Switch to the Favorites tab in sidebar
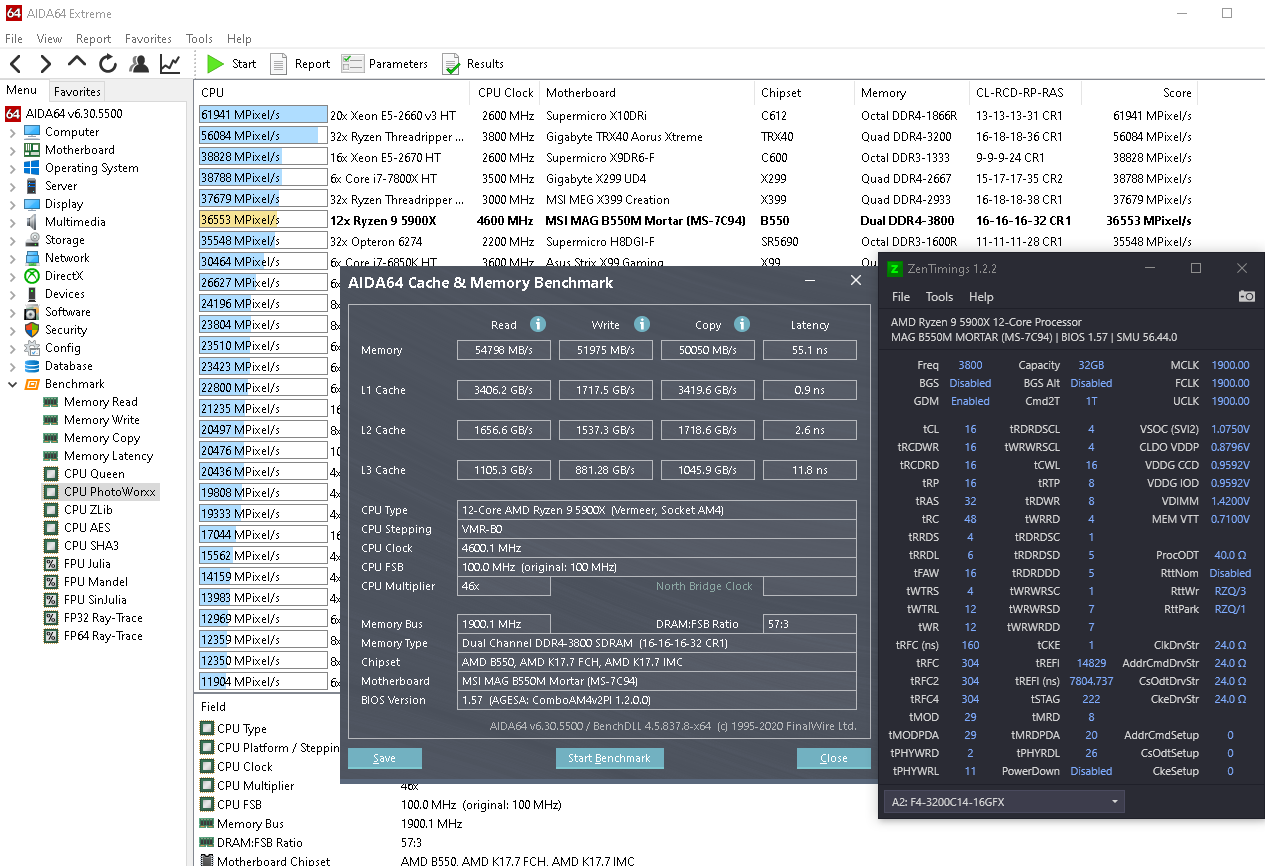1265x866 pixels. pyautogui.click(x=77, y=91)
